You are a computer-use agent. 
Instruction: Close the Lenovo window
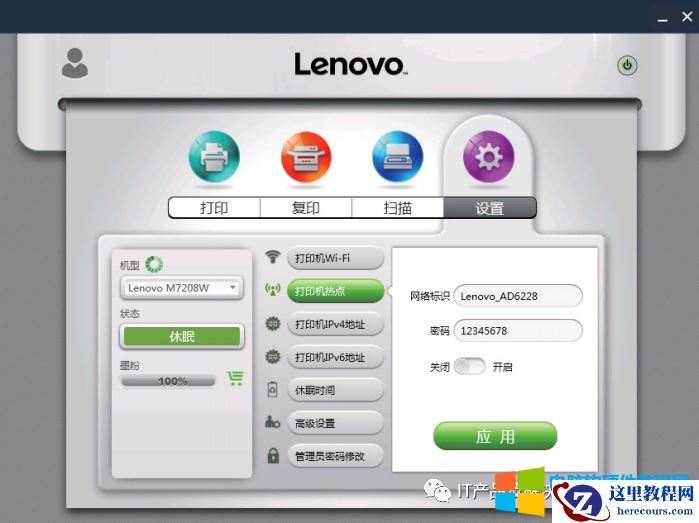[687, 17]
